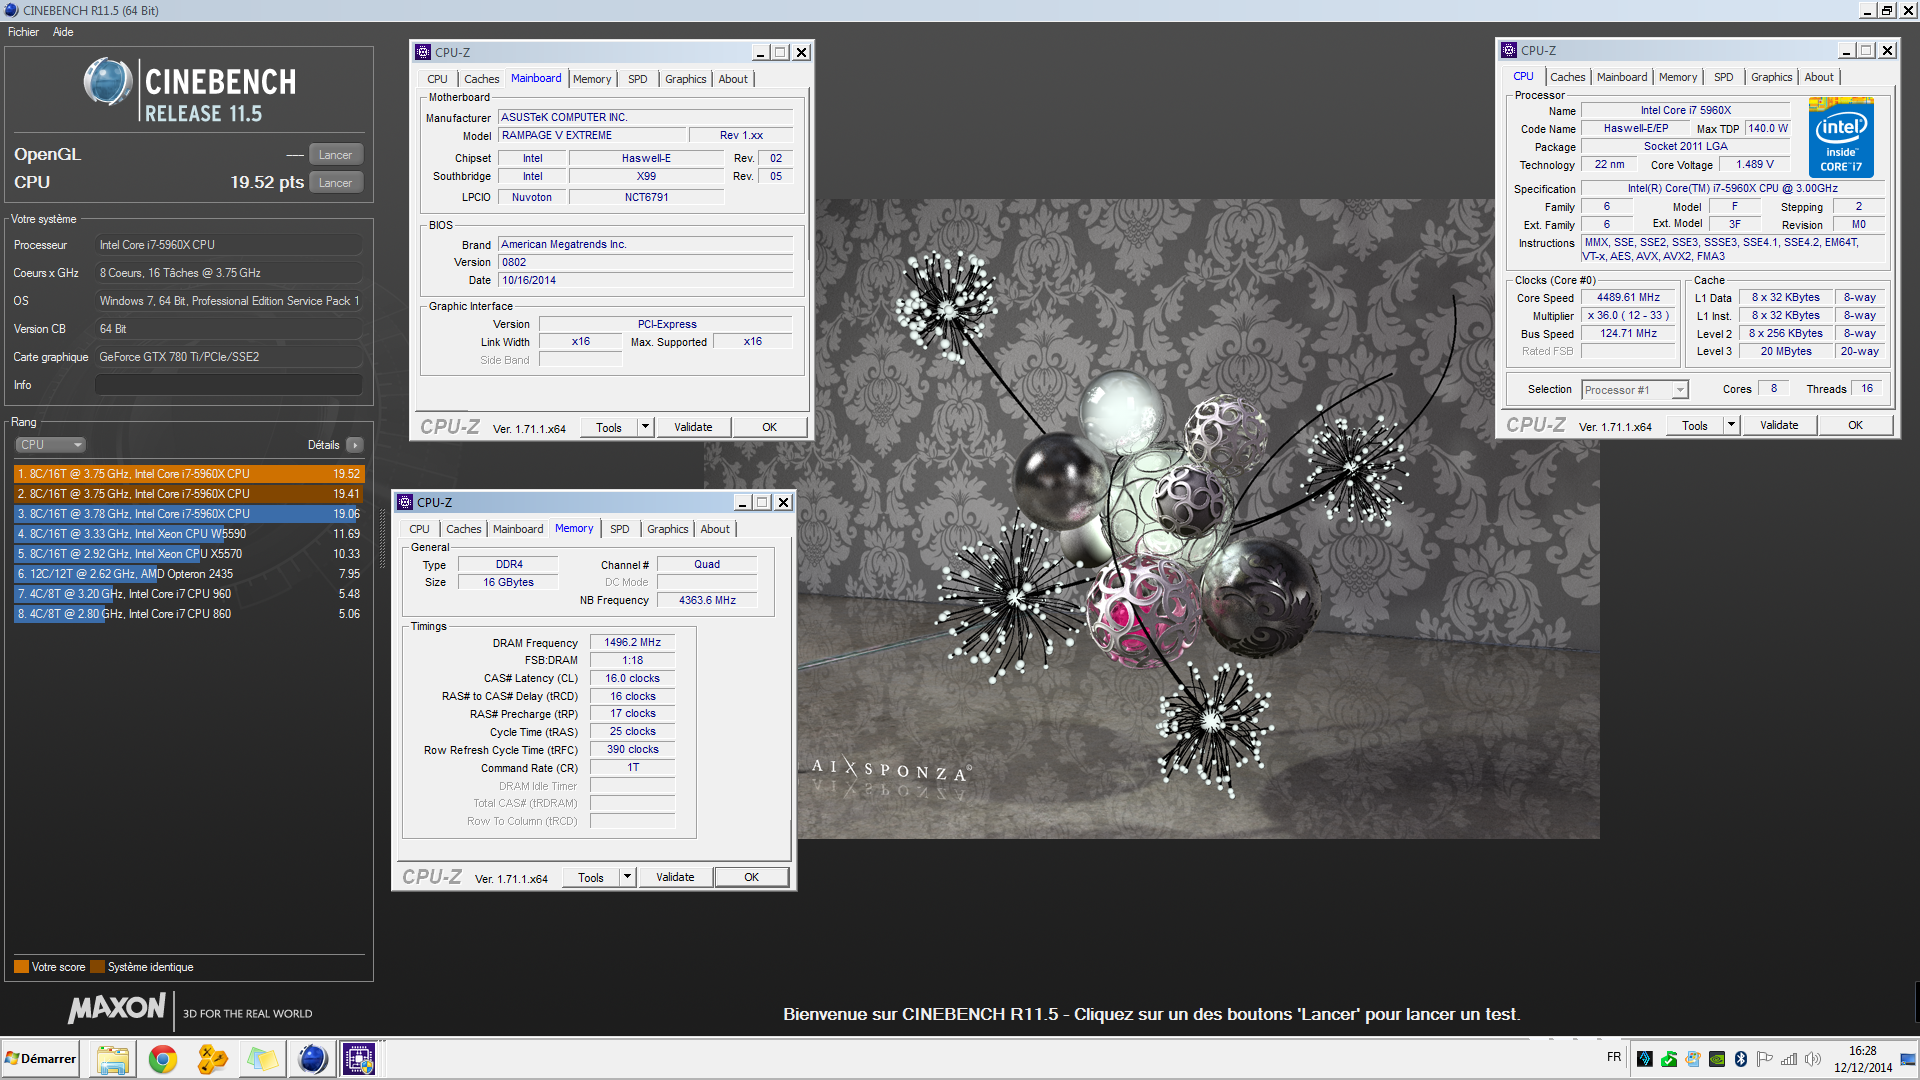
Task: Open Tools dropdown arrow in right CPU-Z window
Action: click(1731, 426)
